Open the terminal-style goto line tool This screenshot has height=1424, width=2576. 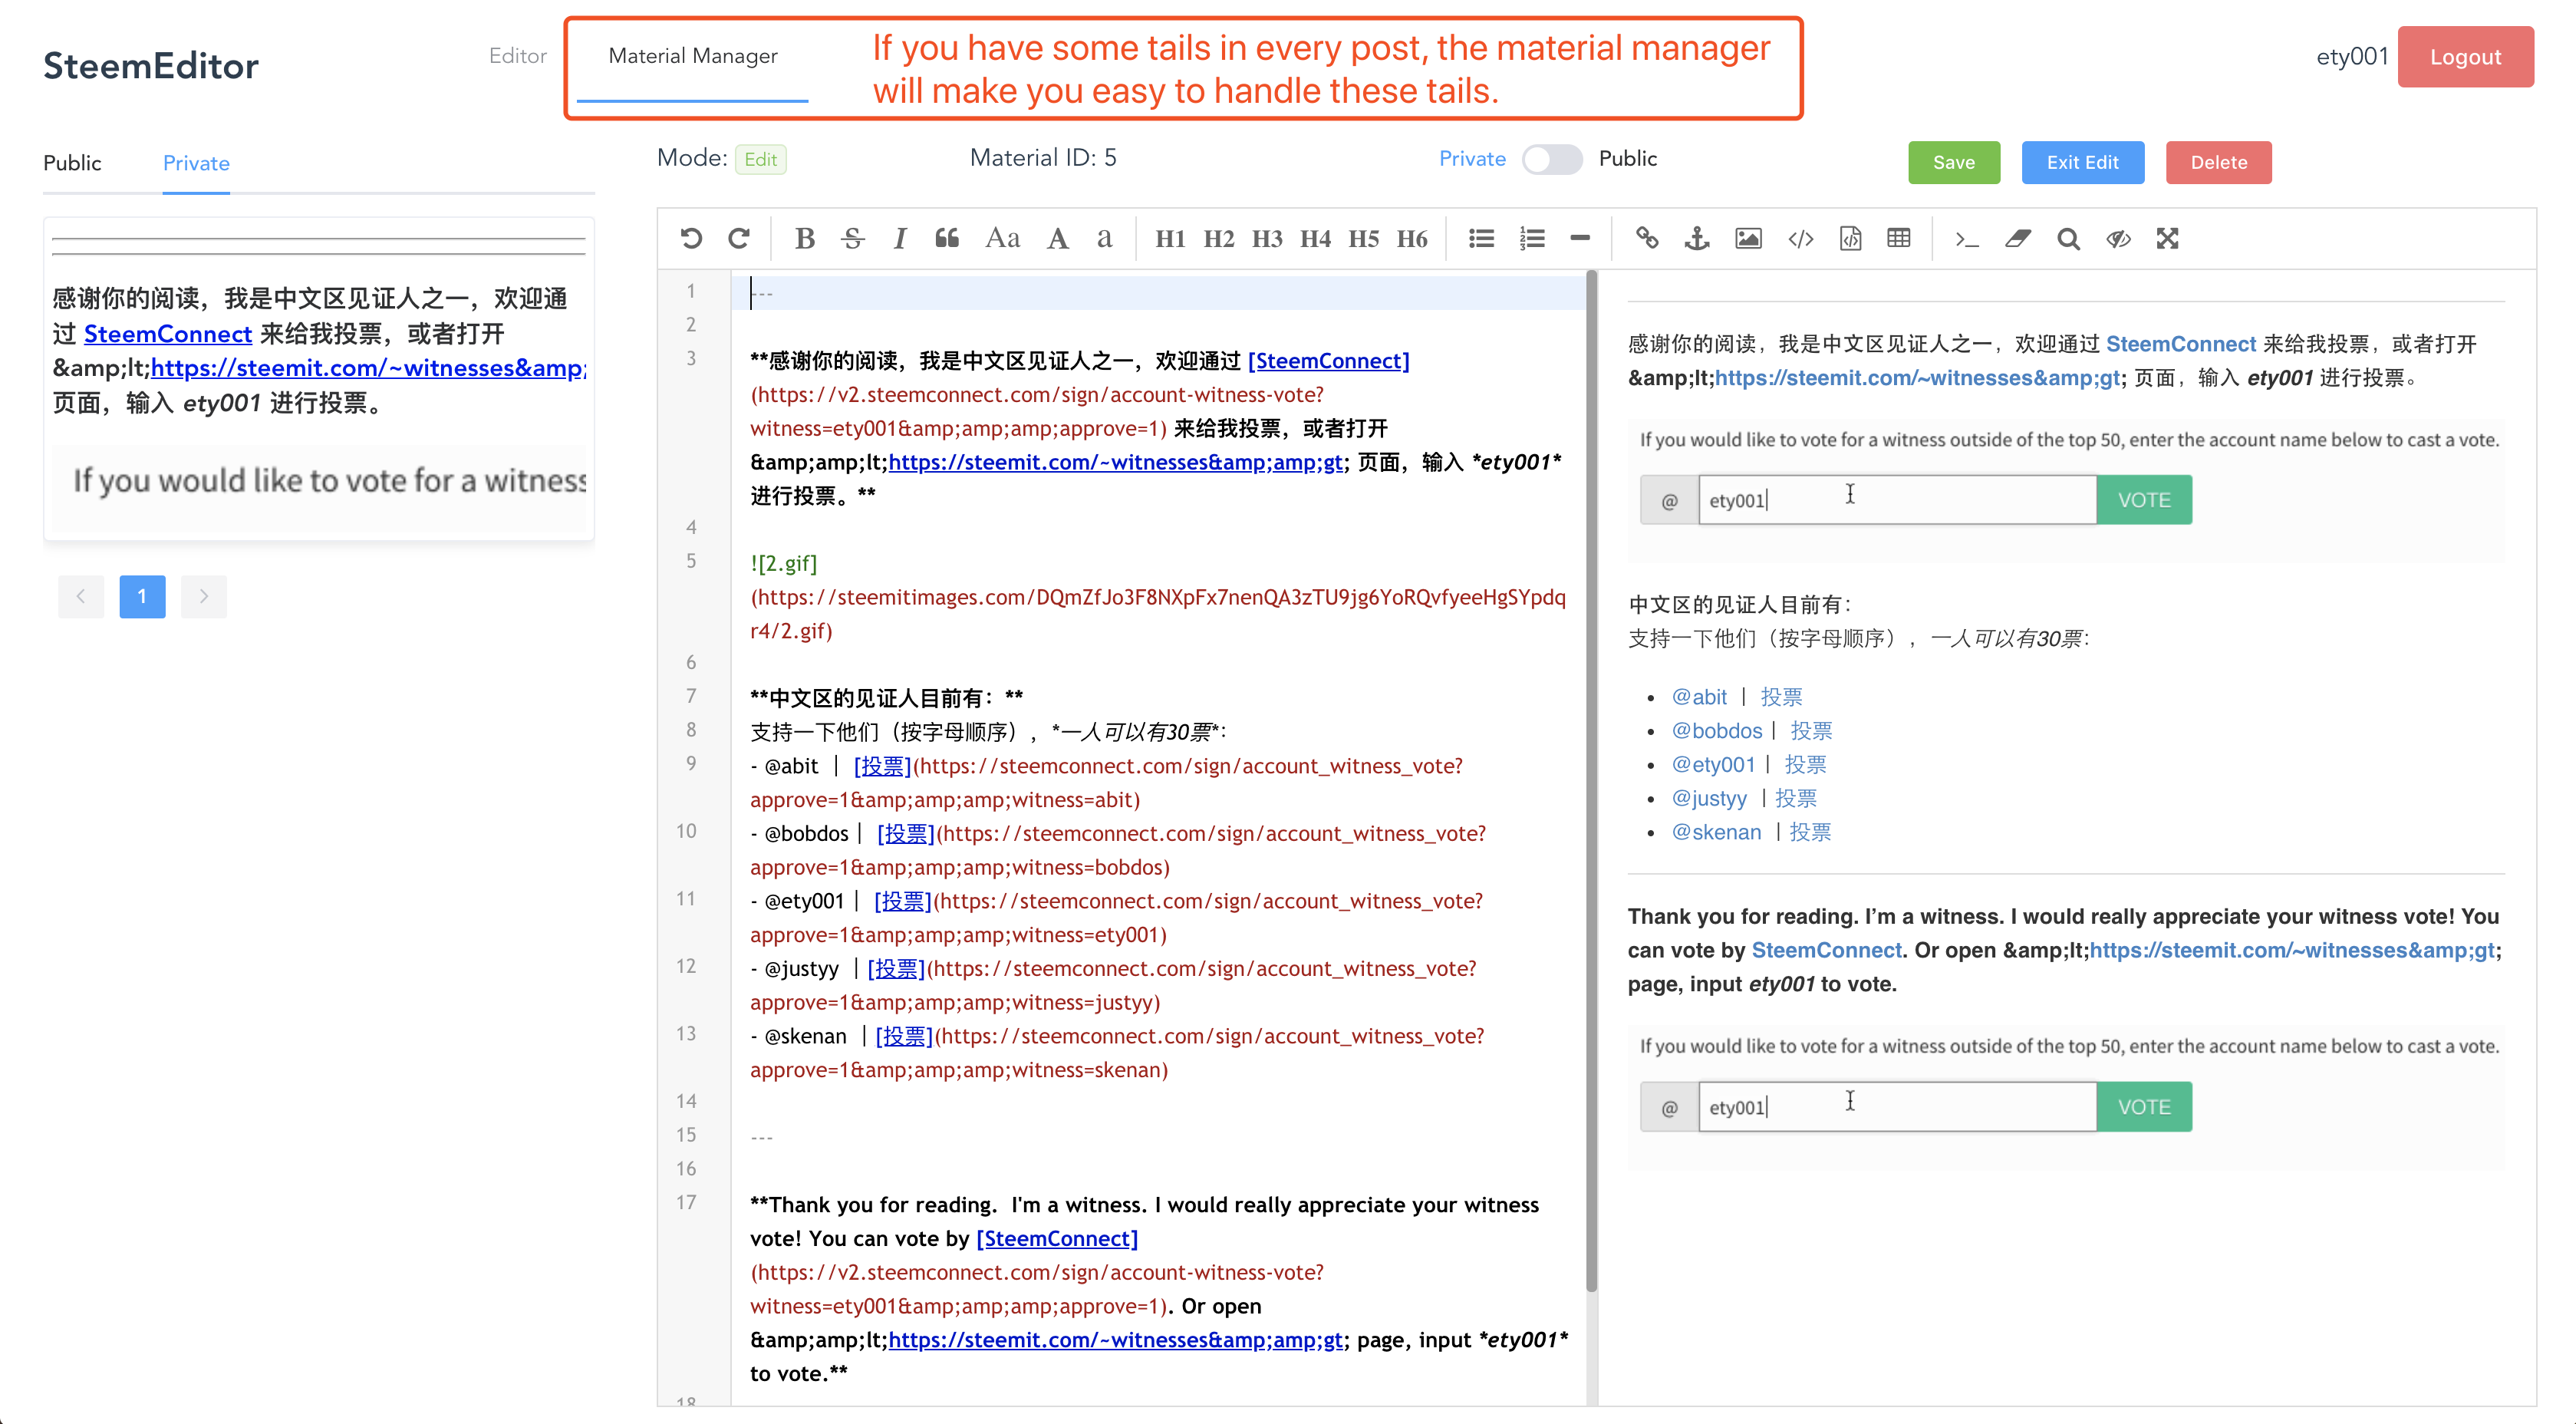coord(1967,238)
